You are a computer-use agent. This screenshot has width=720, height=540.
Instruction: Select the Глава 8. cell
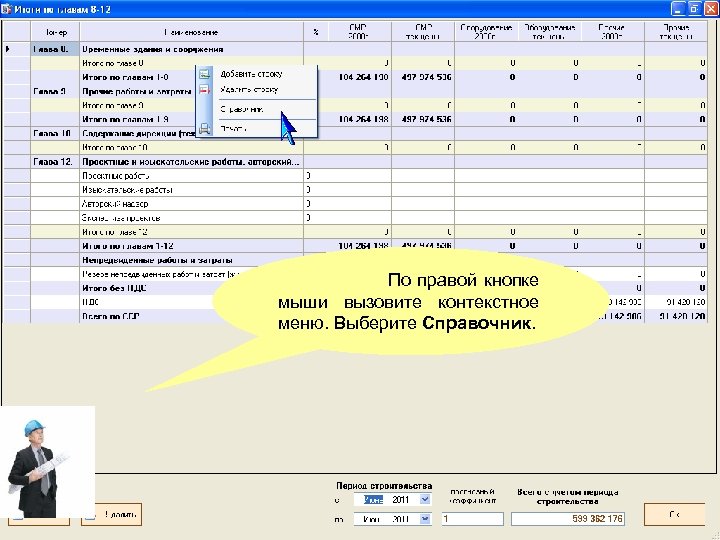[55, 49]
